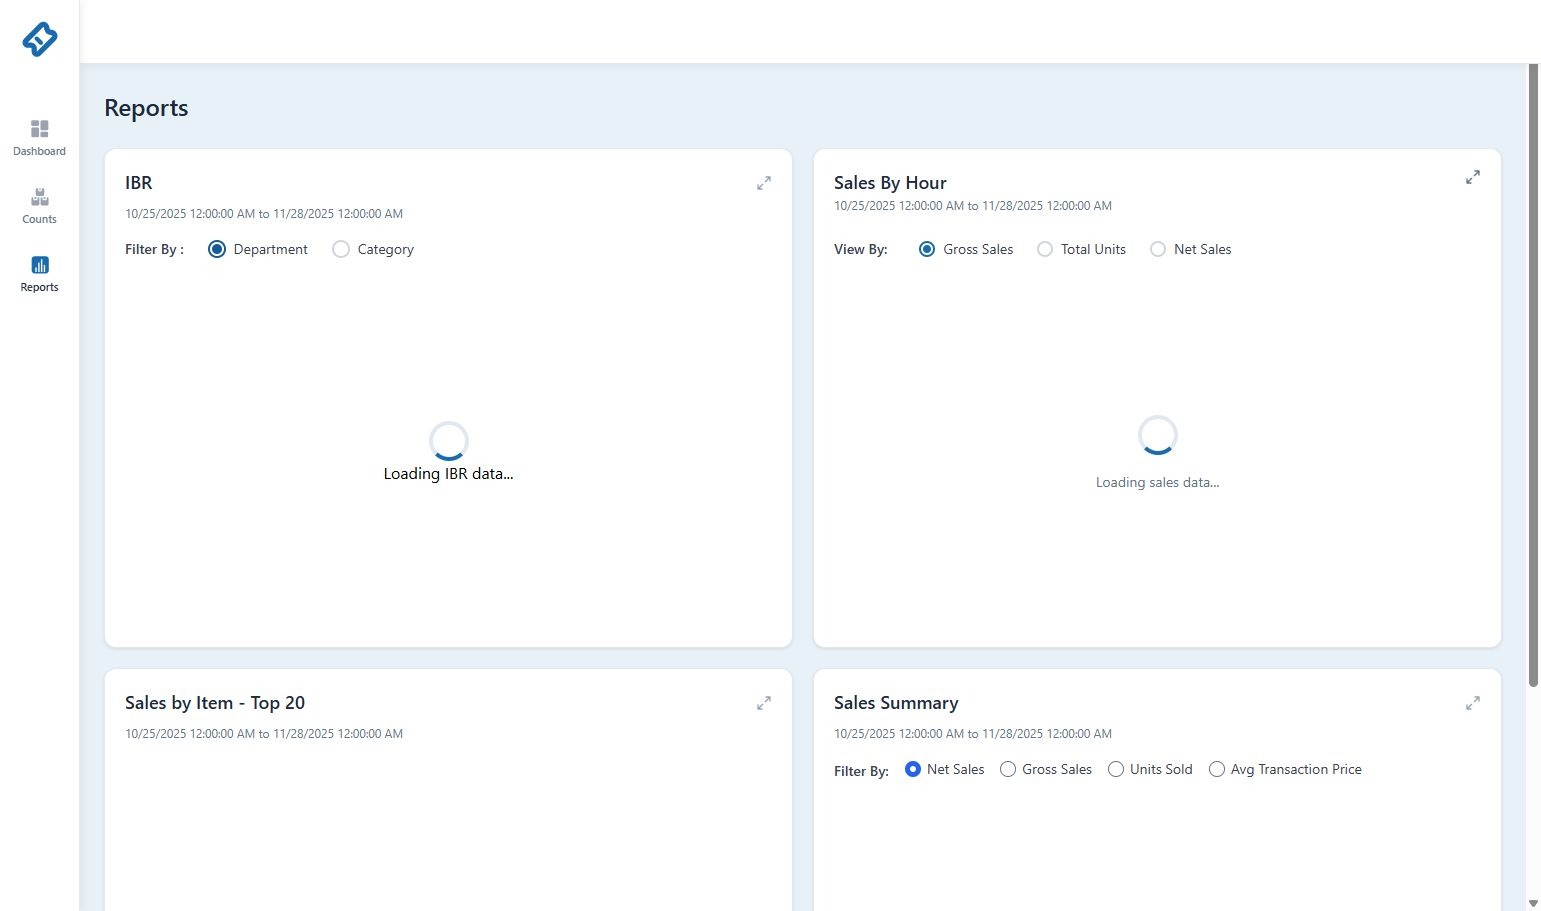Click the Sales by Item - Top 20 title

pos(215,703)
